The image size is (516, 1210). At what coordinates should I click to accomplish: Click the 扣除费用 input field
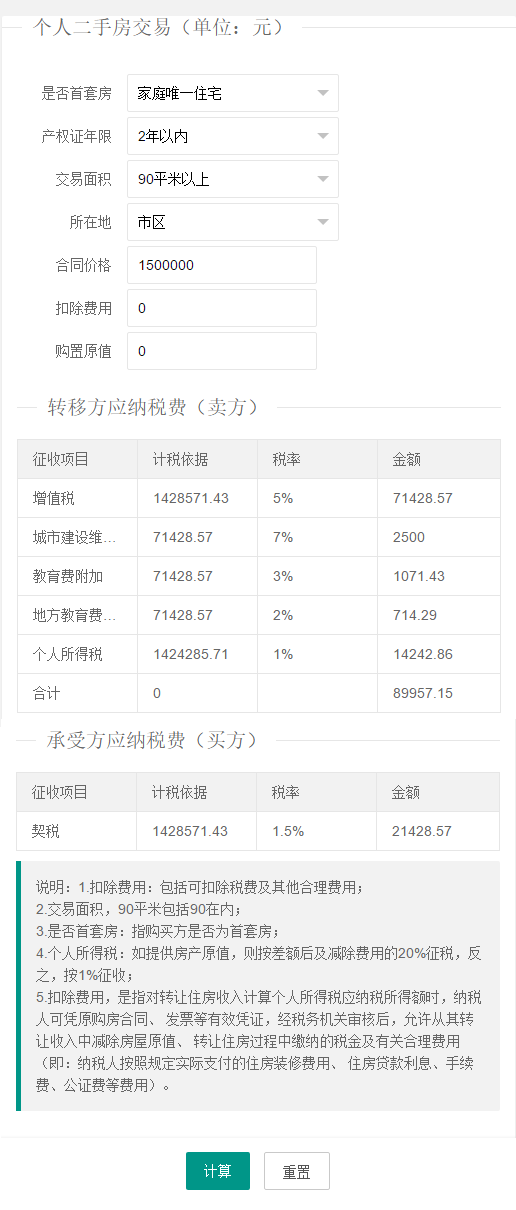click(x=222, y=308)
